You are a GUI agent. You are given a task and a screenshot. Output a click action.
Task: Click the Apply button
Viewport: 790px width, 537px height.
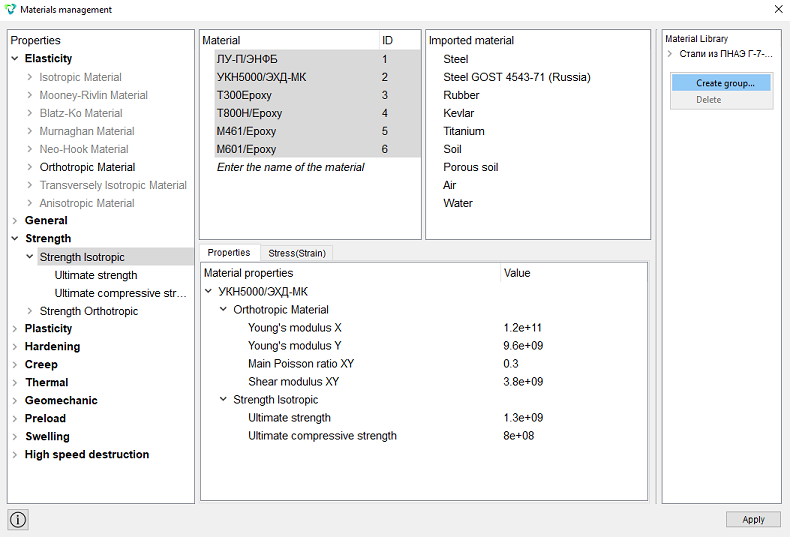pos(753,519)
